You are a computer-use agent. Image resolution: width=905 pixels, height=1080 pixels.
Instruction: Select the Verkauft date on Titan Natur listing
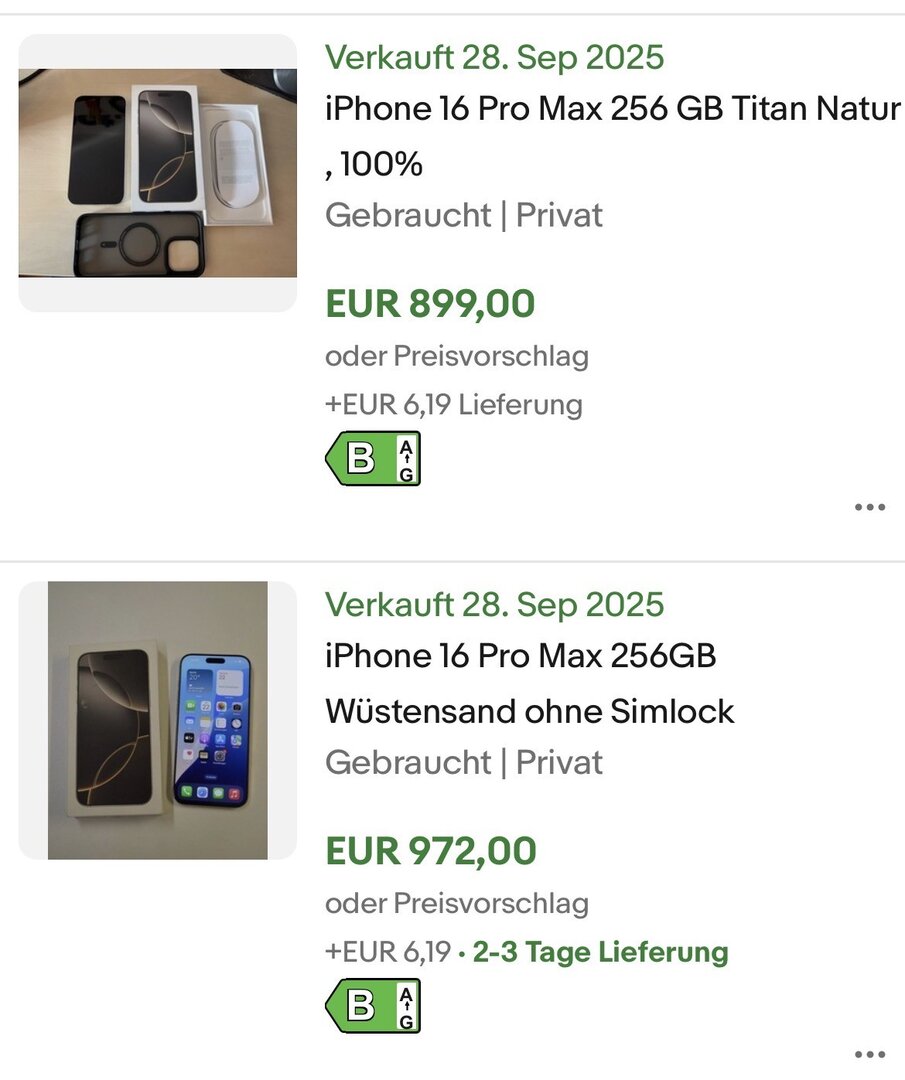494,57
